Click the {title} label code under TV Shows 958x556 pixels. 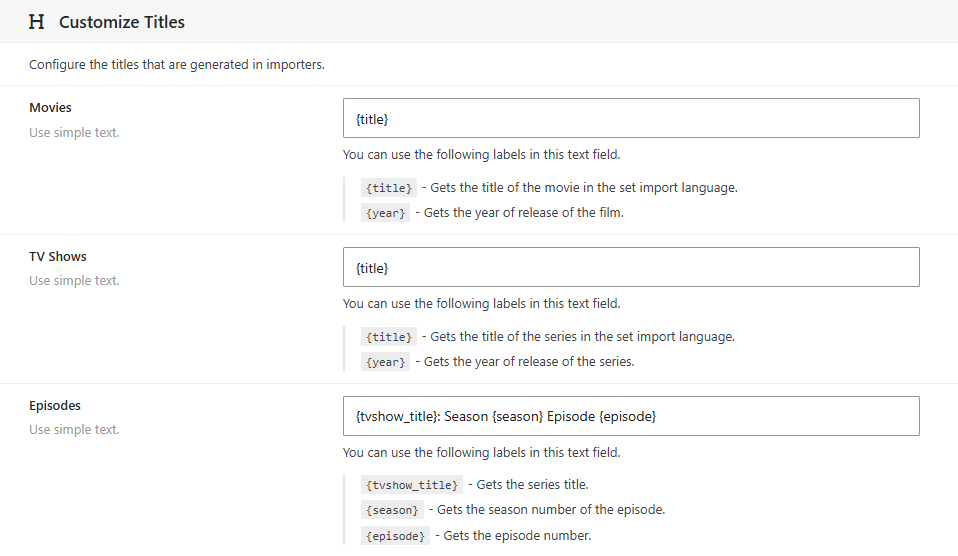tap(389, 337)
